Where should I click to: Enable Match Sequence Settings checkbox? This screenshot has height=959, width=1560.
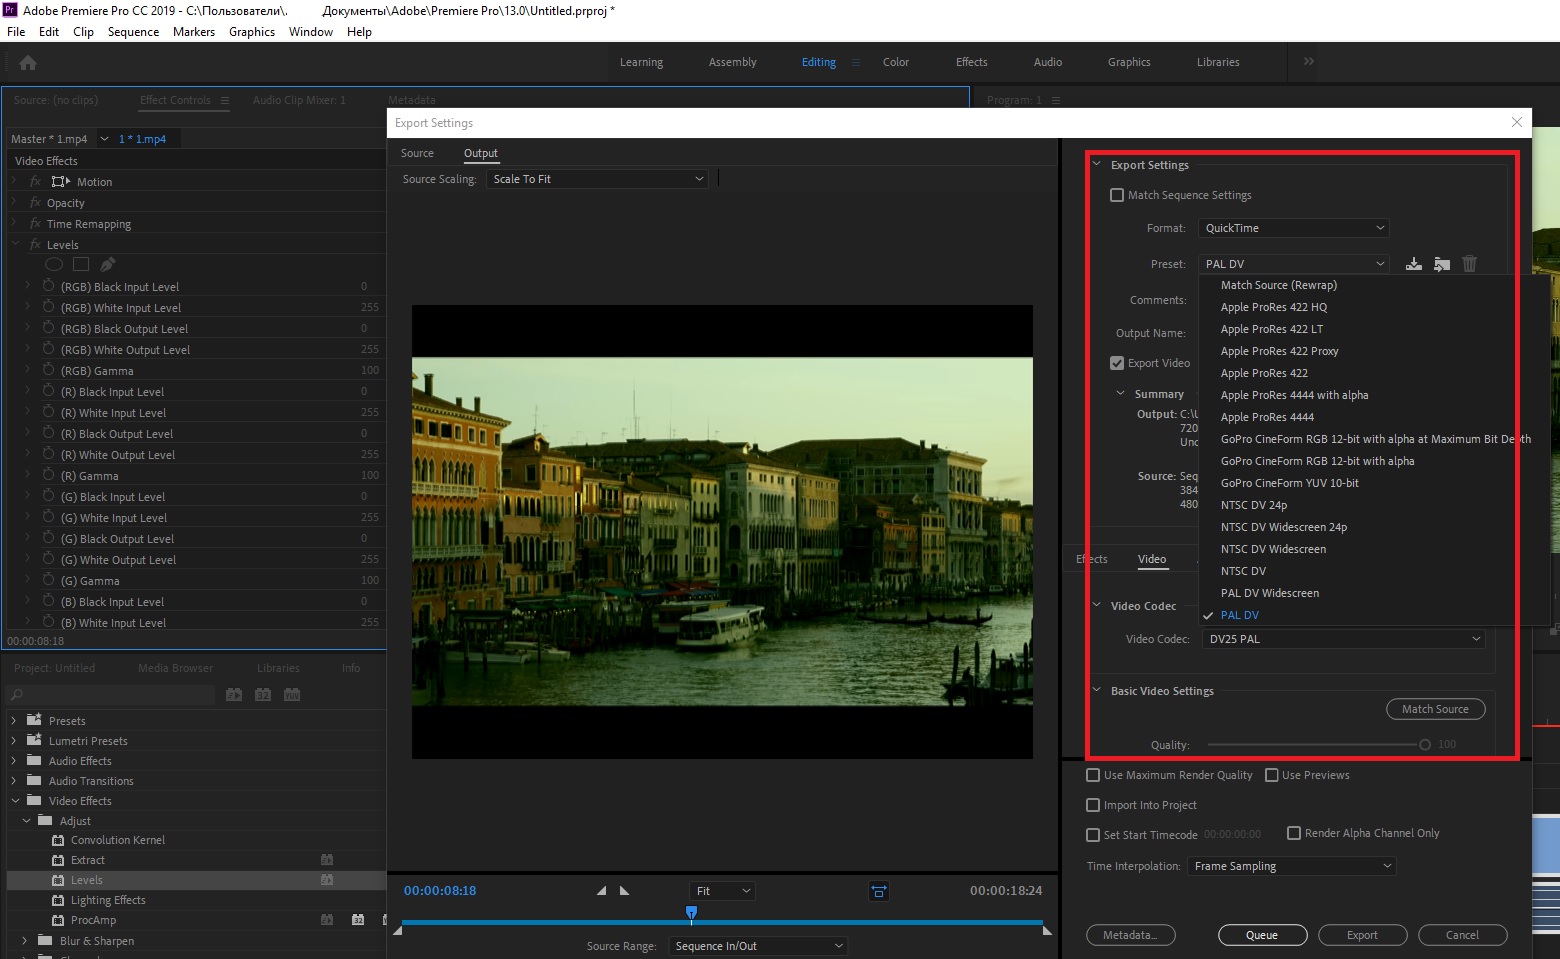1117,195
